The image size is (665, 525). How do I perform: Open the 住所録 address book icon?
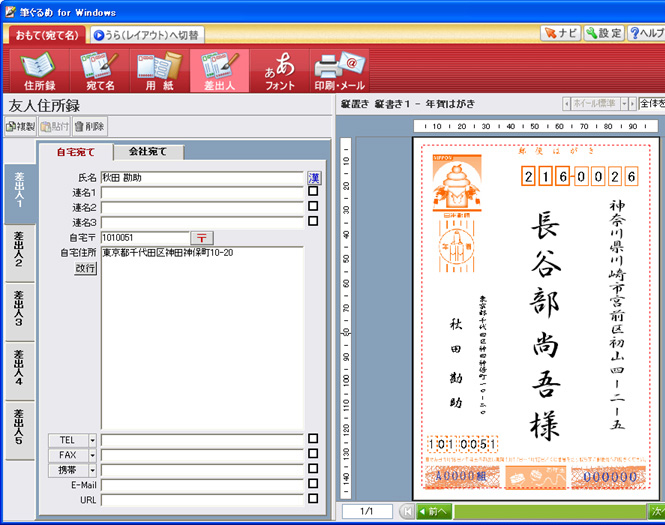[x=38, y=70]
